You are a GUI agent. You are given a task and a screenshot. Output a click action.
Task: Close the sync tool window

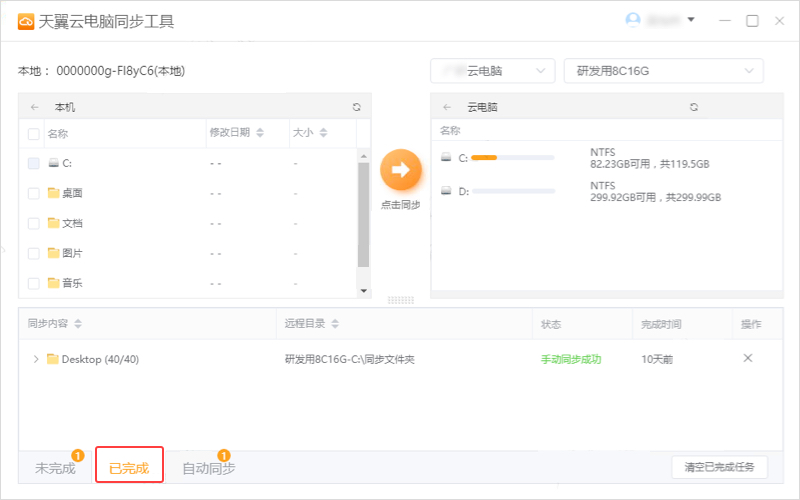[779, 20]
